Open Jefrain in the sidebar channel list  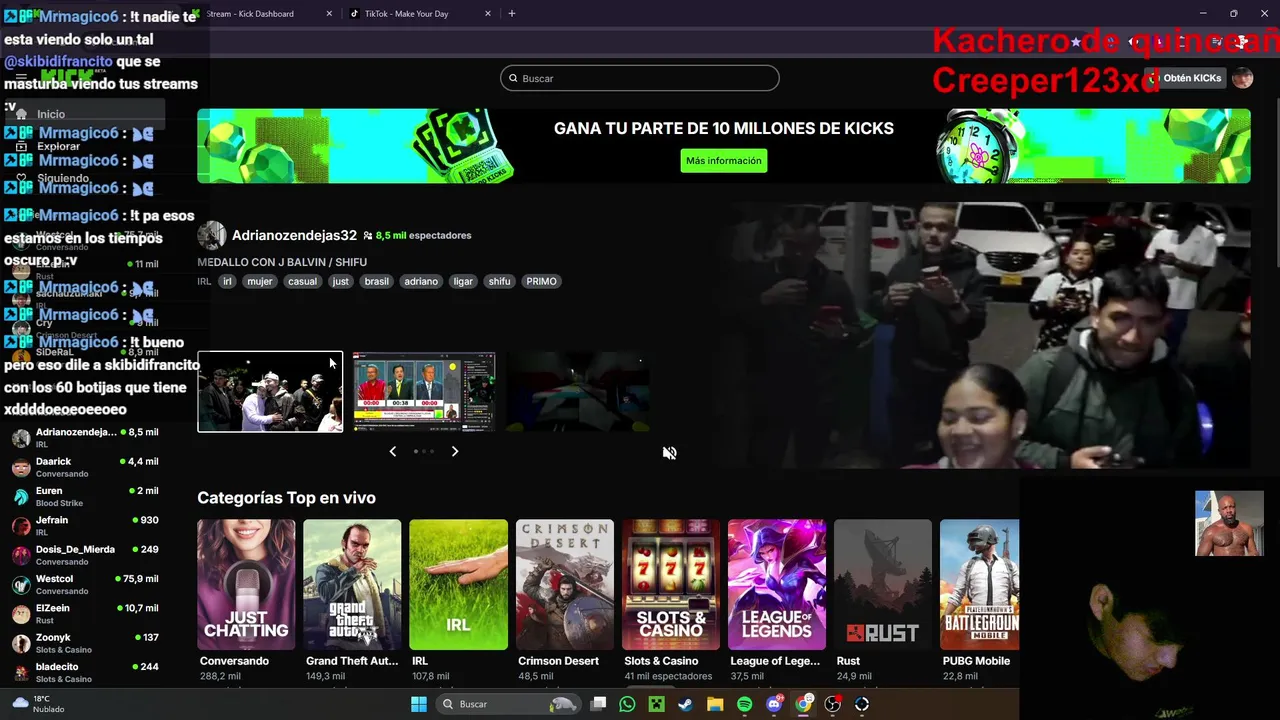[85, 526]
